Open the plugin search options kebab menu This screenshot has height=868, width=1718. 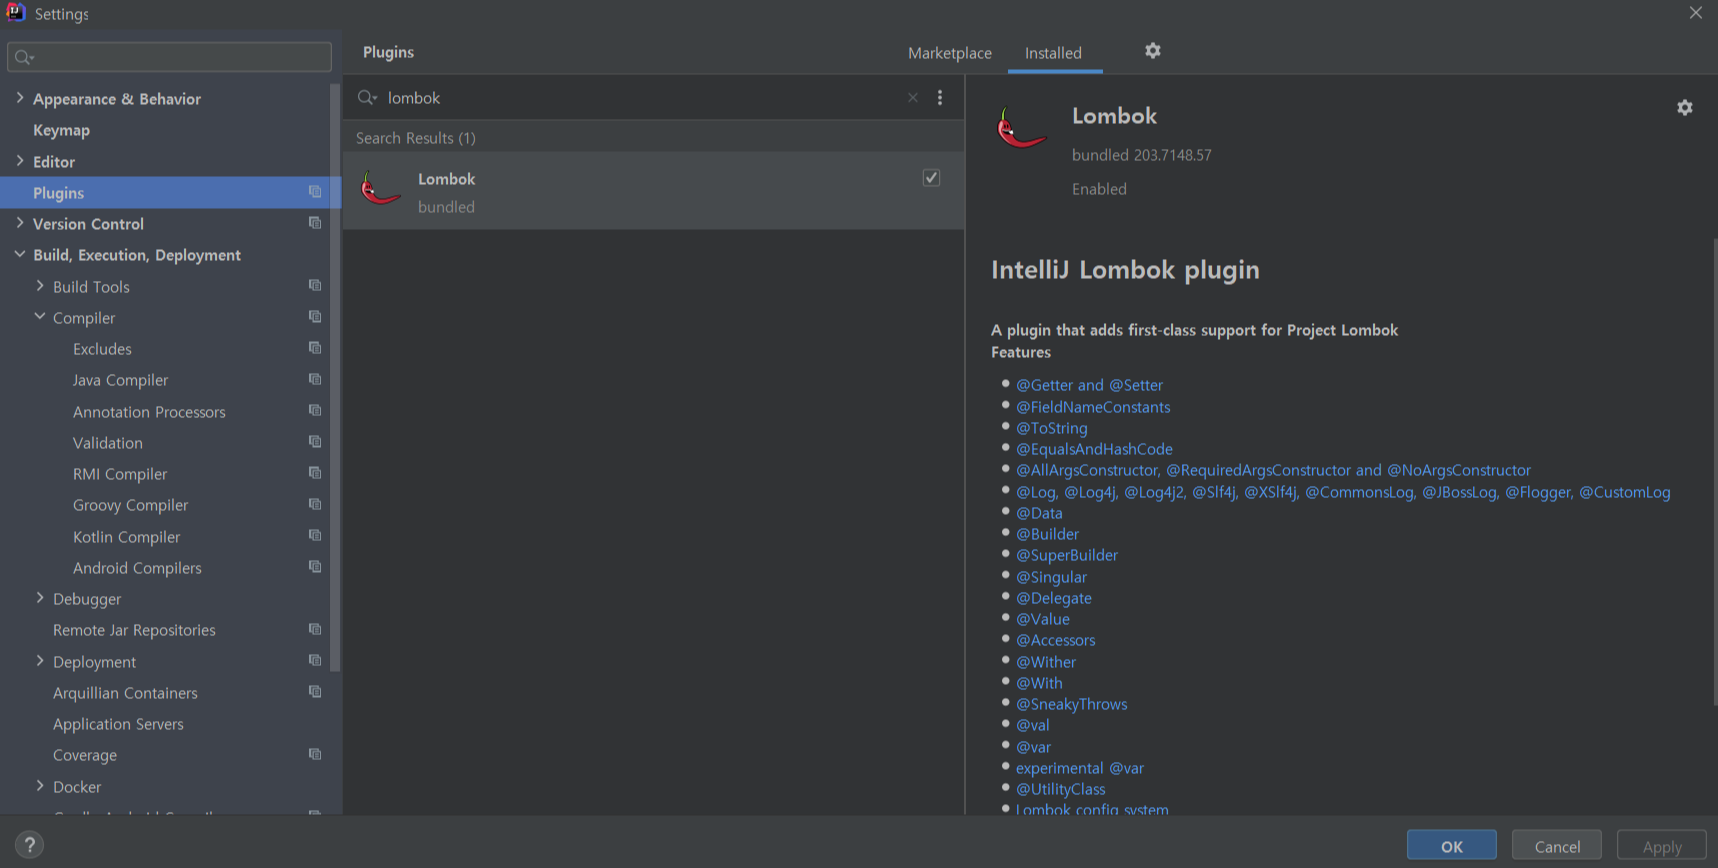940,97
